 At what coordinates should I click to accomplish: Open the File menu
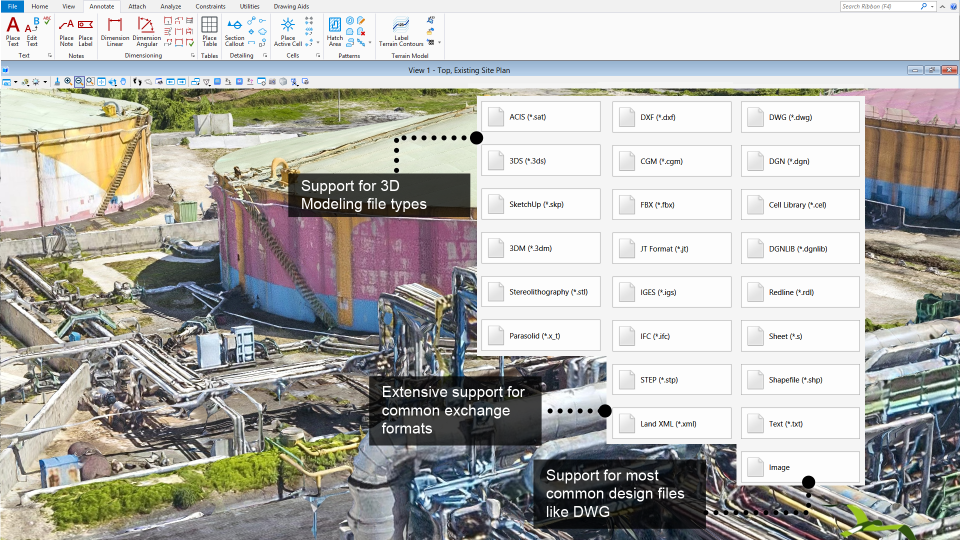[11, 6]
